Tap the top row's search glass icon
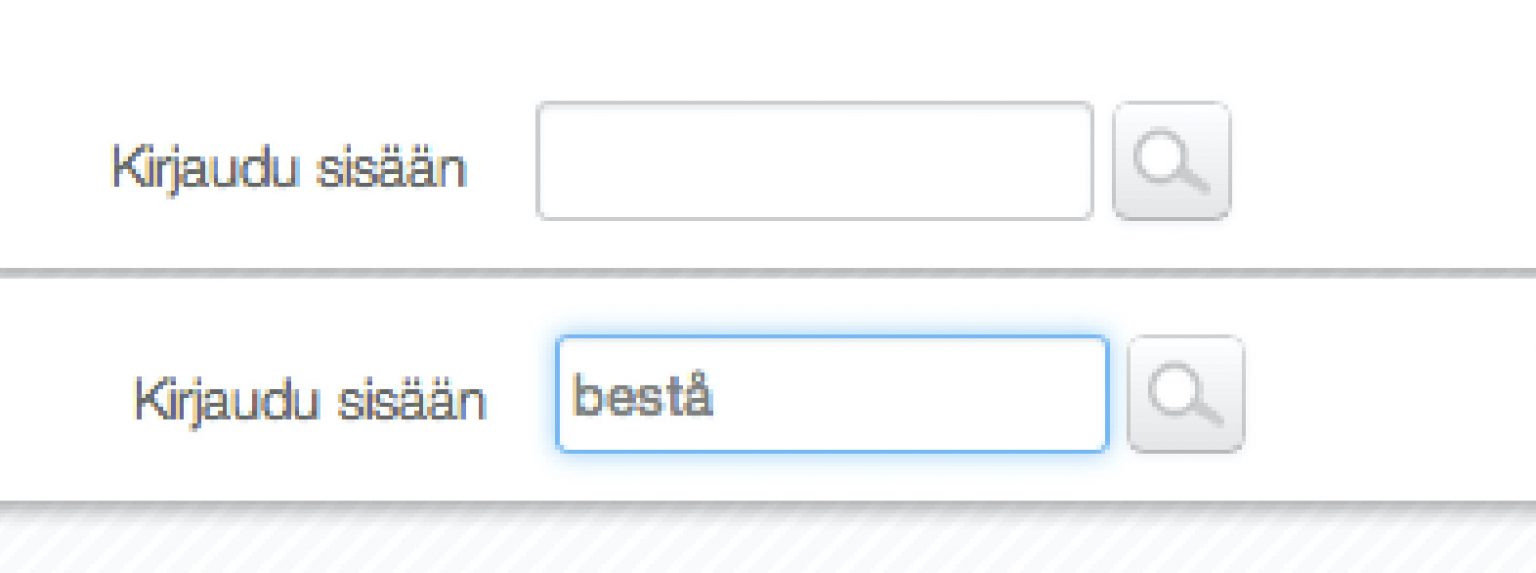Screen dimensions: 1536x573 pyautogui.click(x=1171, y=161)
